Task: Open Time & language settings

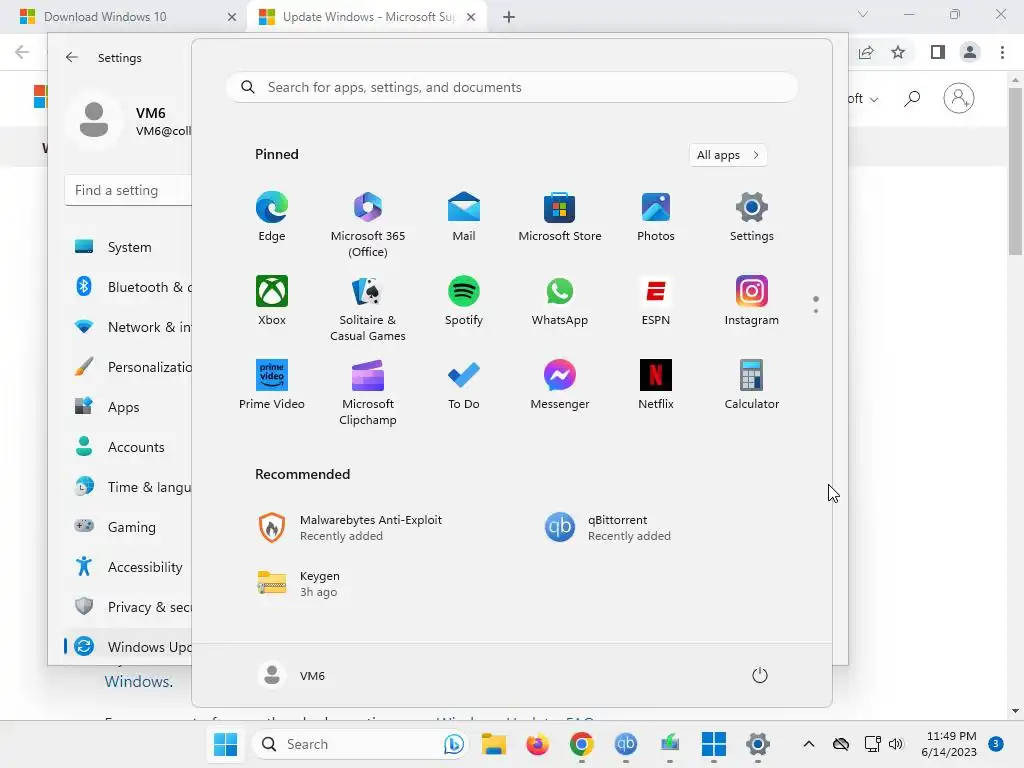Action: [x=129, y=487]
